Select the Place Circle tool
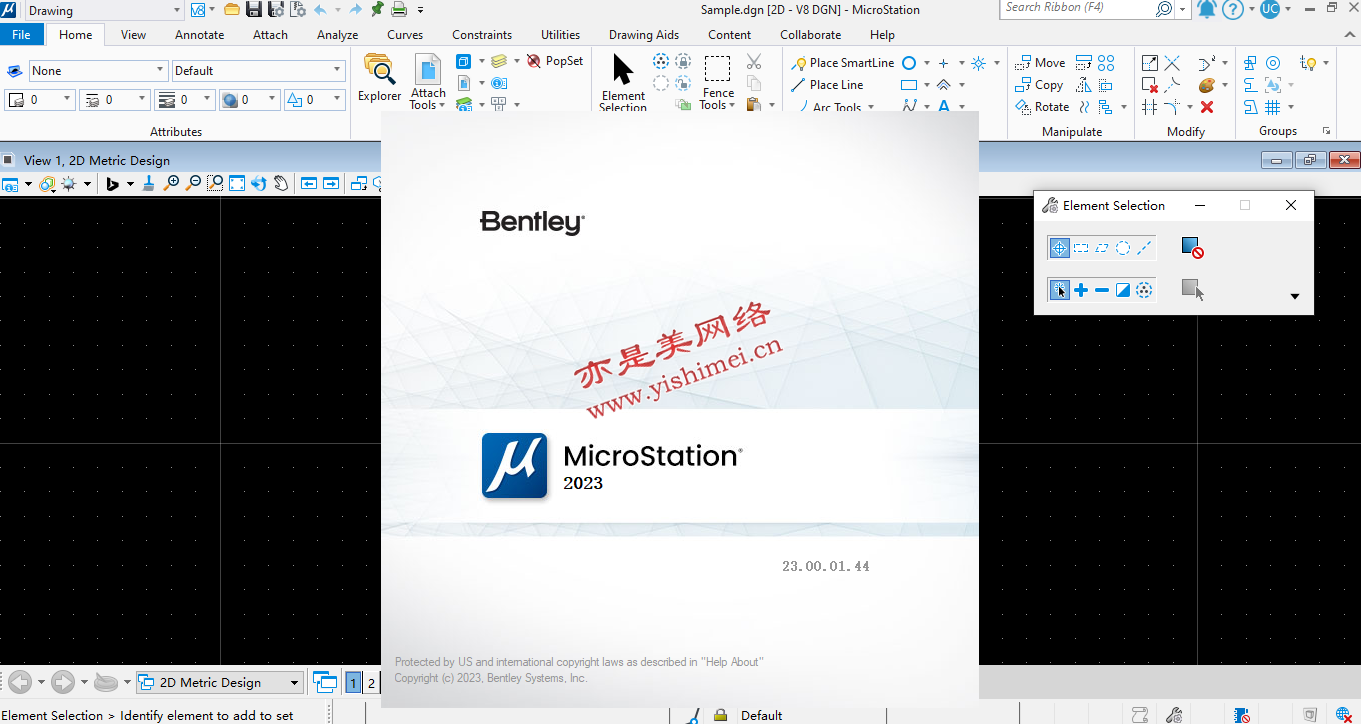Viewport: 1361px width, 724px height. click(x=909, y=63)
